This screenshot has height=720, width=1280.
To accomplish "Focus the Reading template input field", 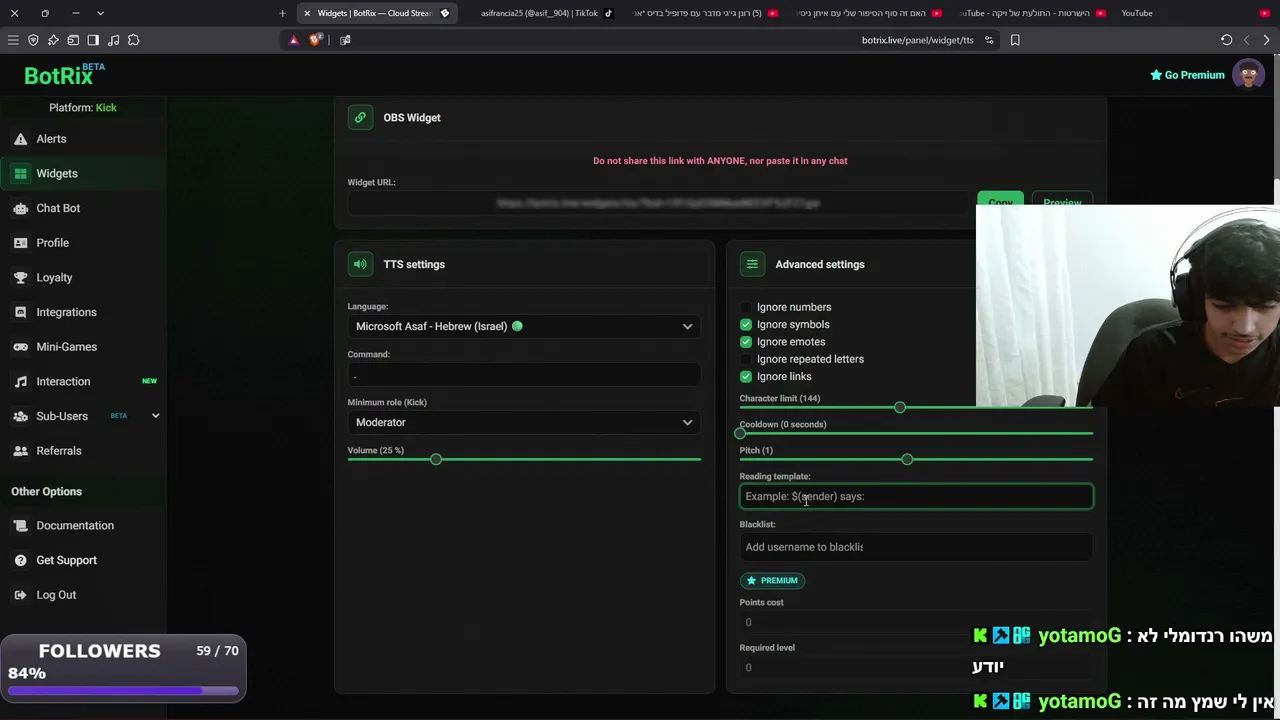I will pos(916,497).
